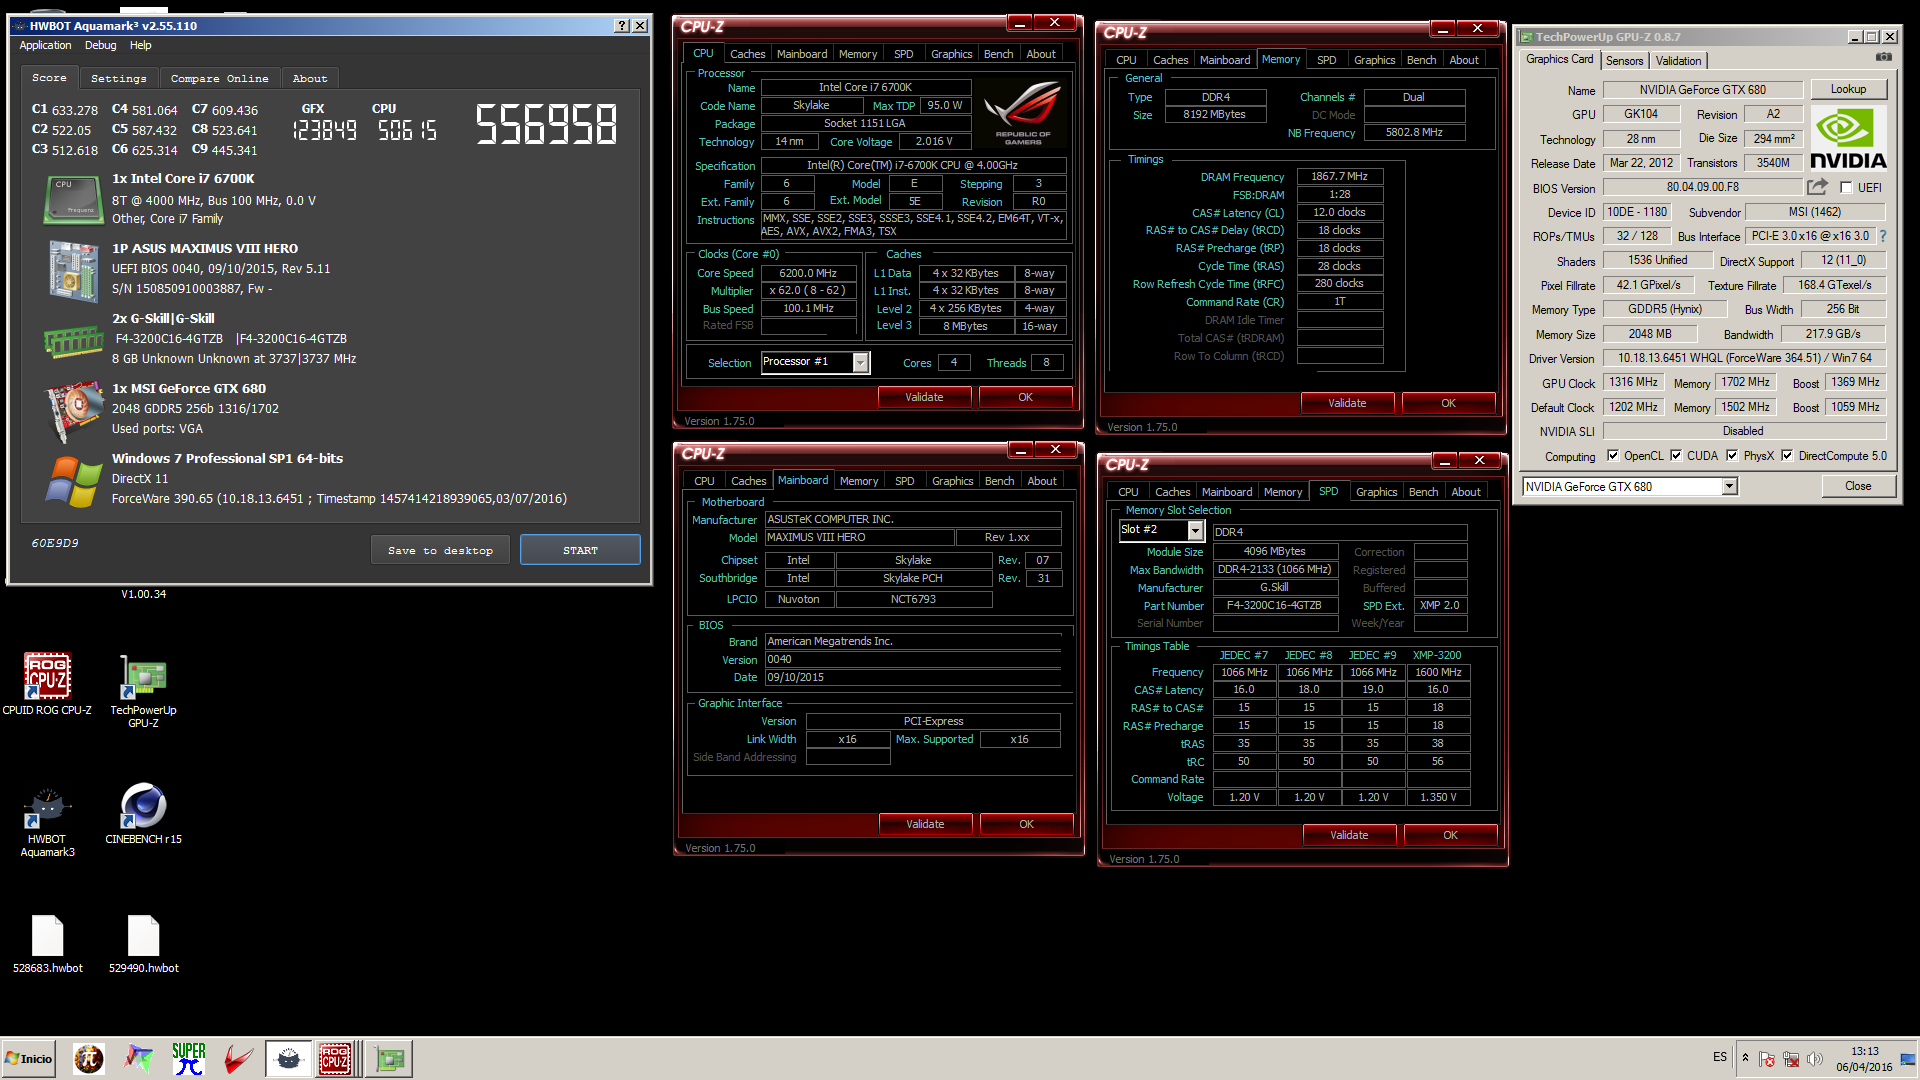The image size is (1920, 1080).
Task: Click Save to desktop in Aquamark
Action: [x=440, y=550]
